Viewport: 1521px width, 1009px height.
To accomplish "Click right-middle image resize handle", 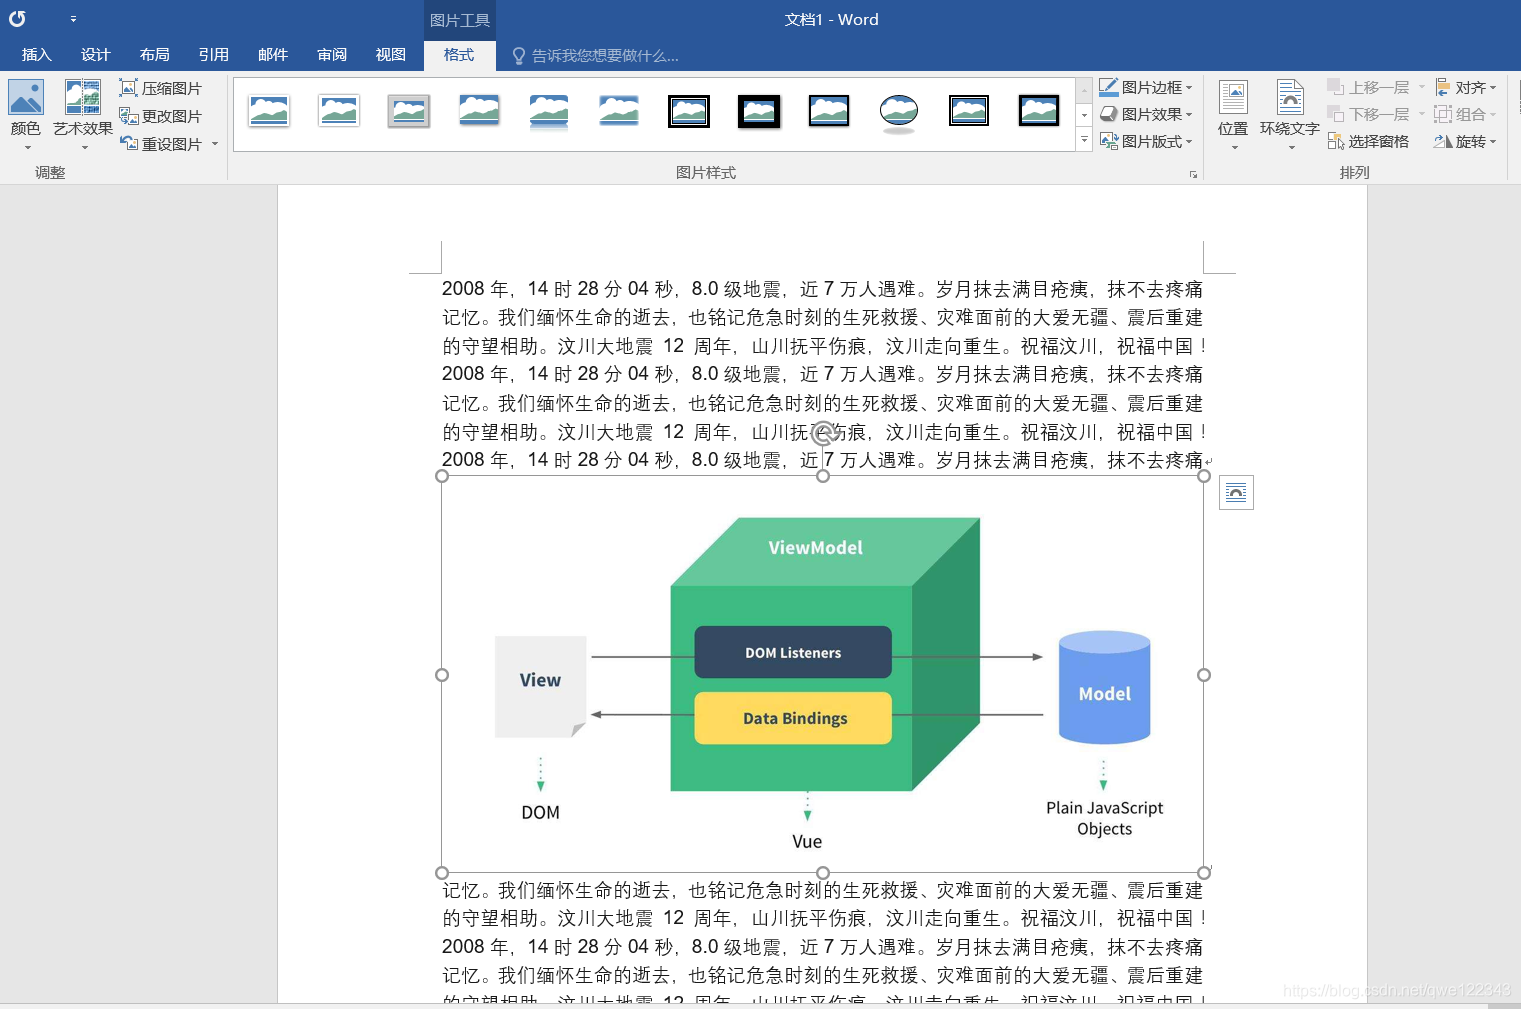I will (1204, 675).
